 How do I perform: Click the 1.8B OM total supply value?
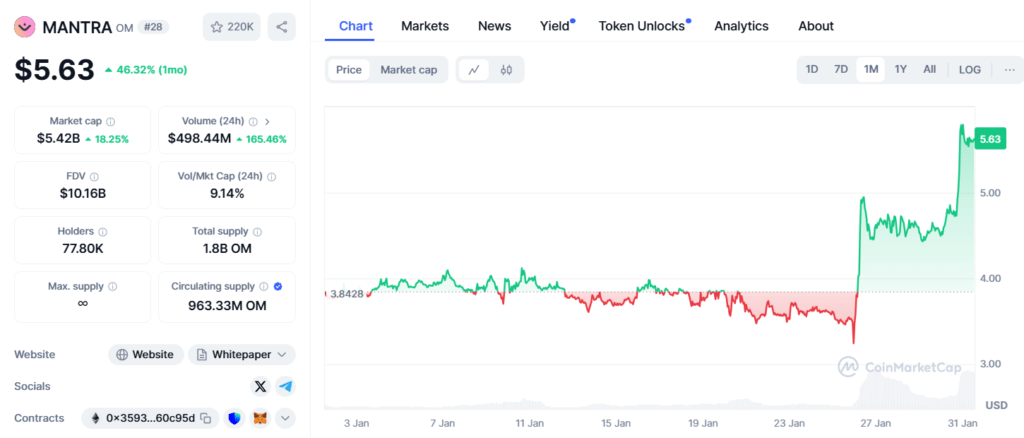[227, 248]
